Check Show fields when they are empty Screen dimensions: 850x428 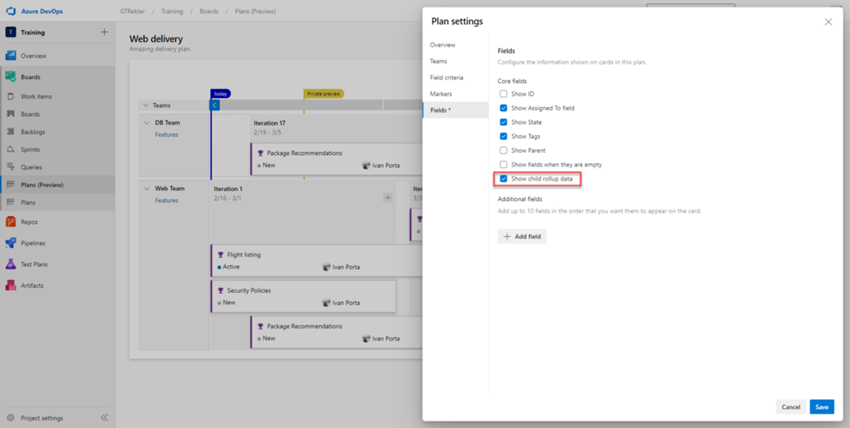pos(503,164)
